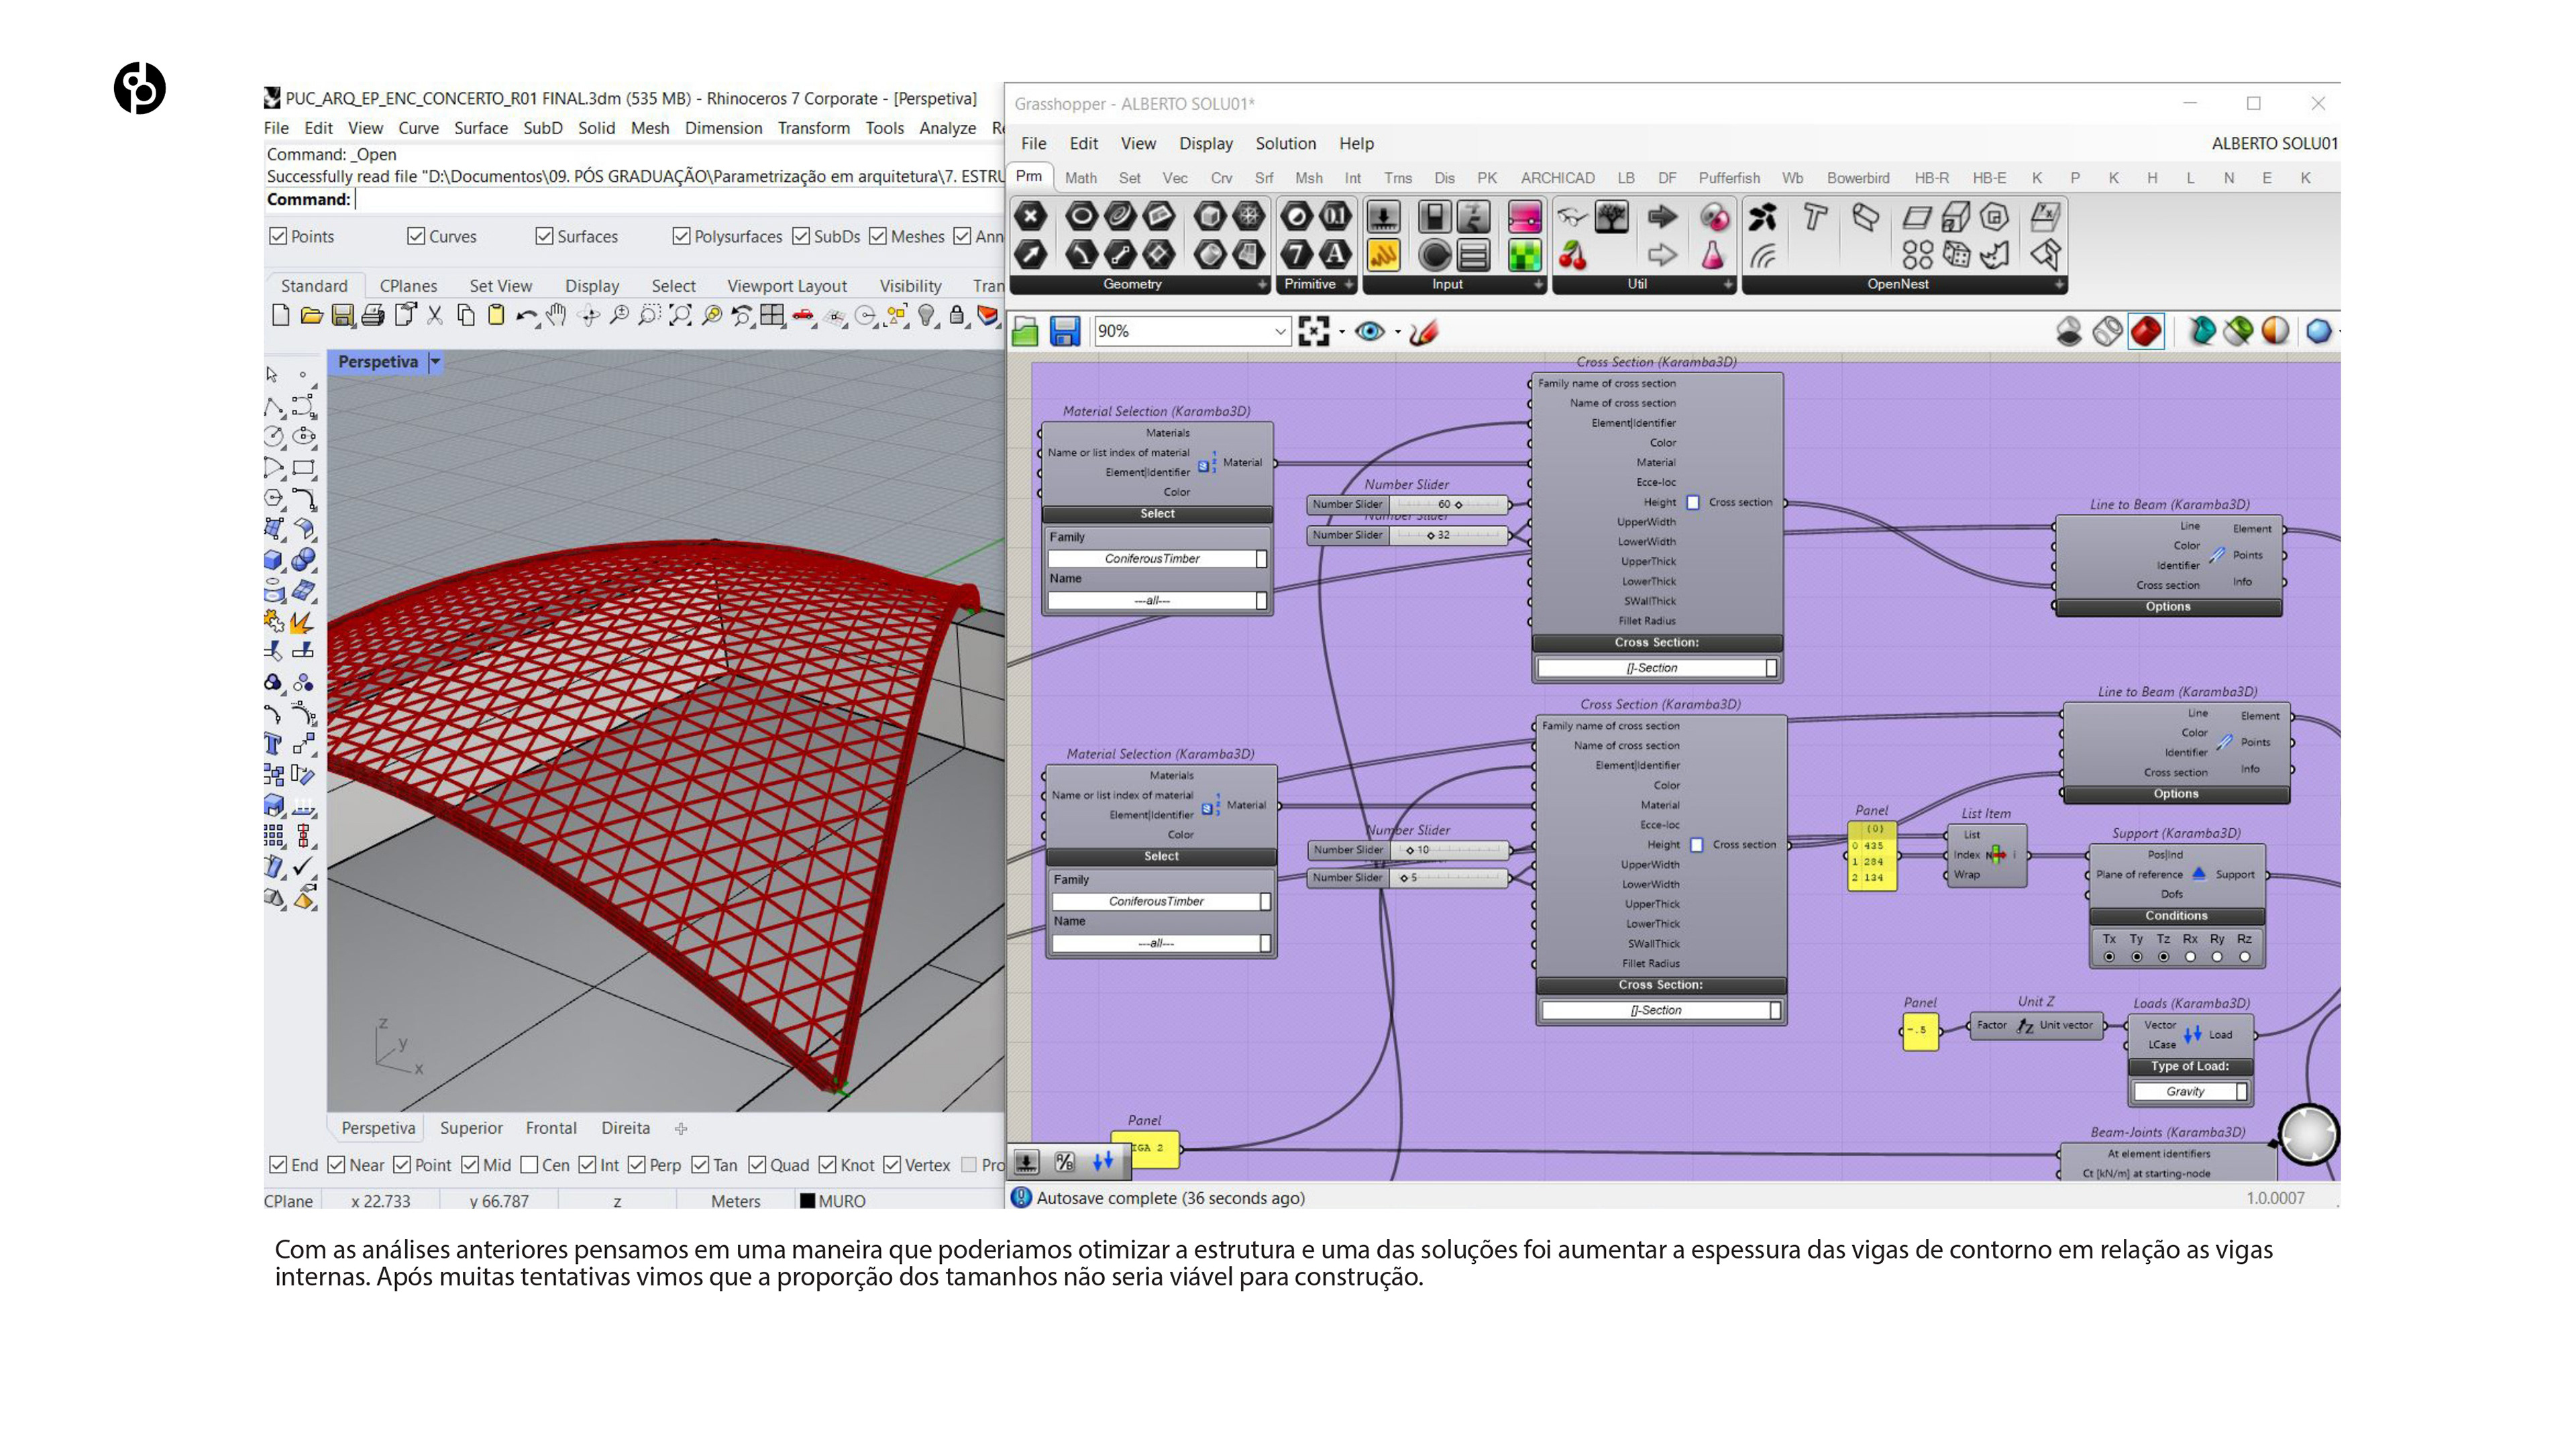
Task: Click the Undo icon in Rhino toolbar
Action: click(x=525, y=316)
